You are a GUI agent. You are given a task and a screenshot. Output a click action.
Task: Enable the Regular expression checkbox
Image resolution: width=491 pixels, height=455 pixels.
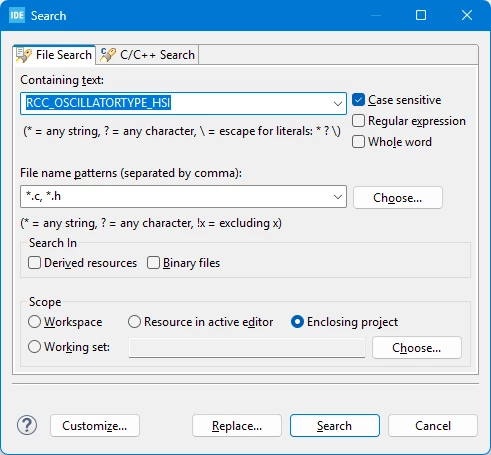coord(358,121)
